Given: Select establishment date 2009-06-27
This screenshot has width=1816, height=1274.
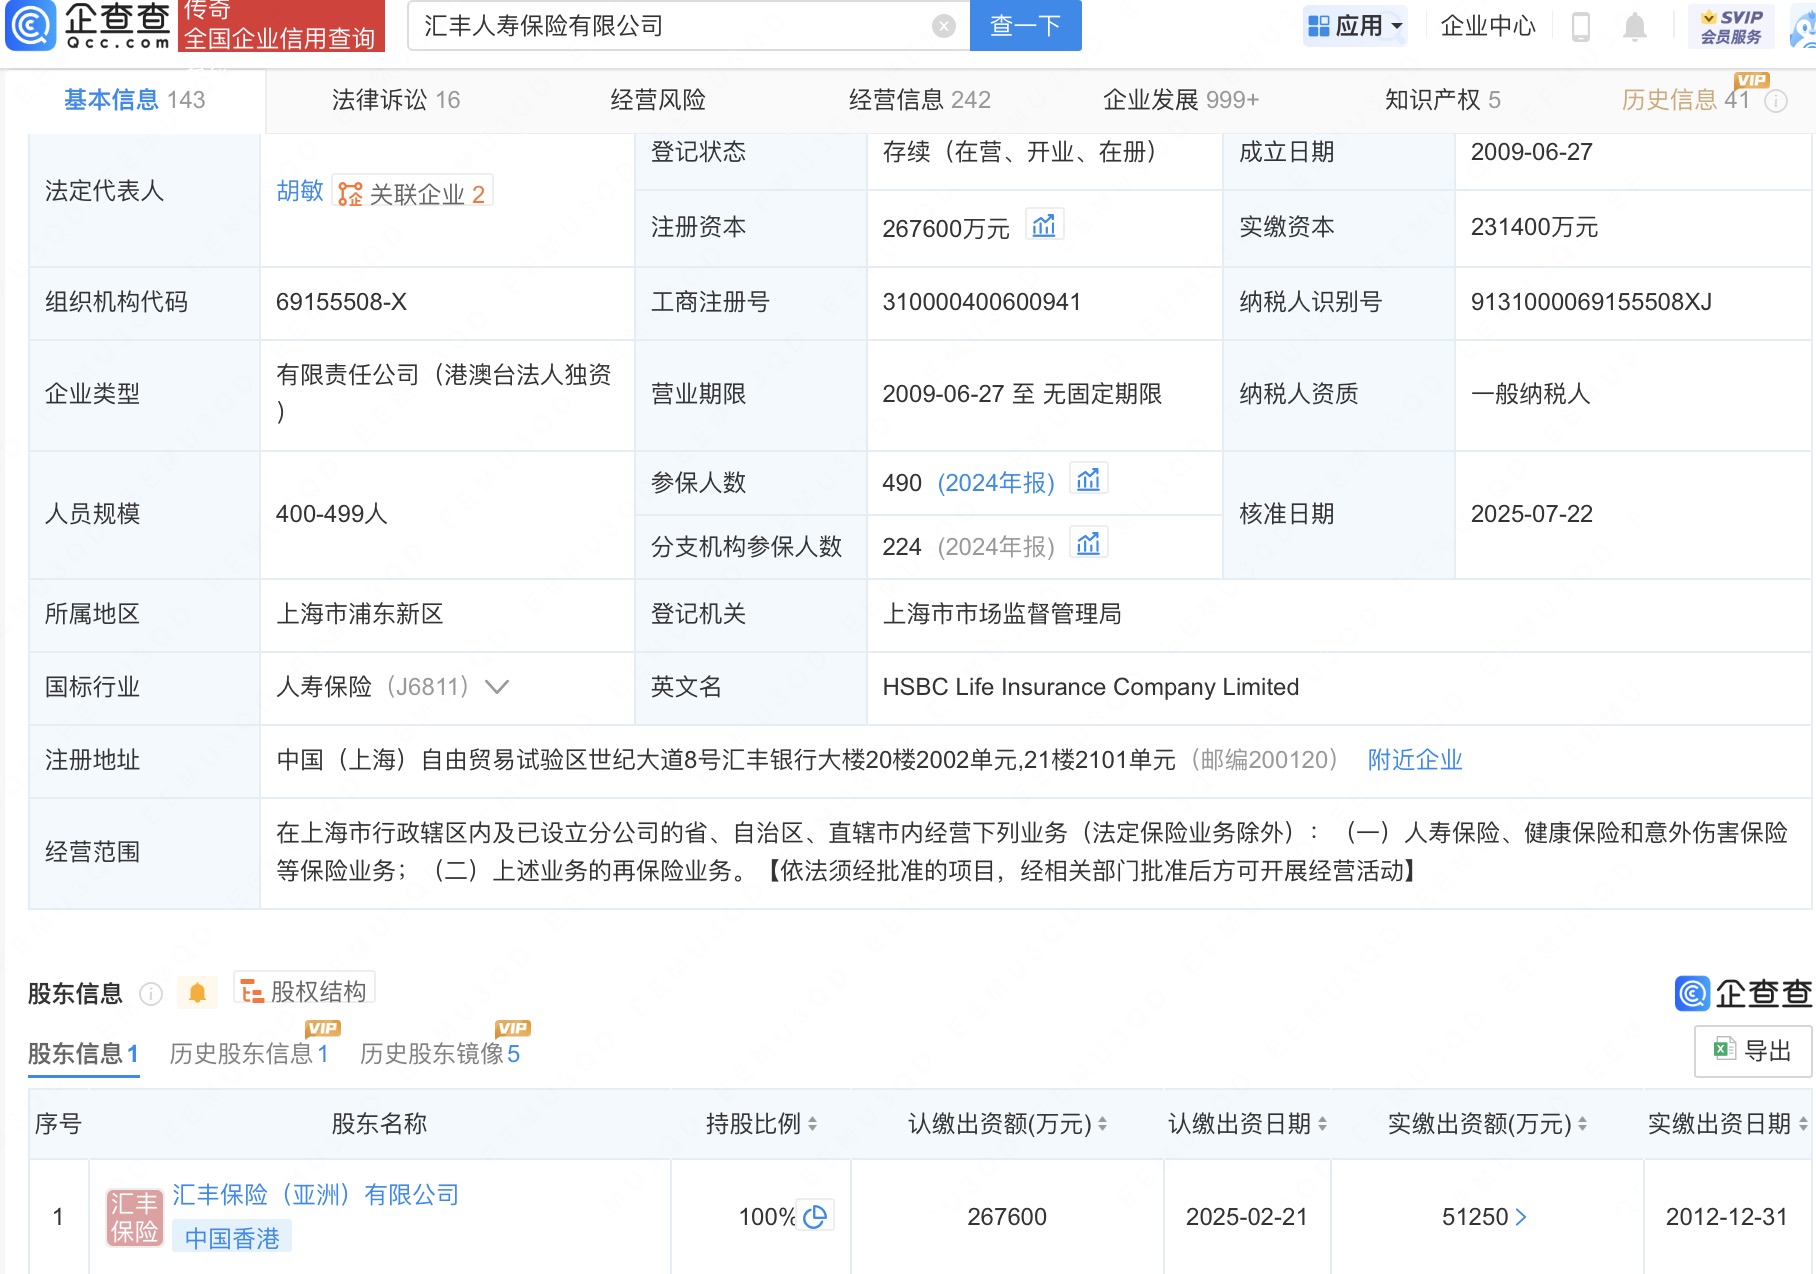Looking at the screenshot, I should pyautogui.click(x=1531, y=152).
